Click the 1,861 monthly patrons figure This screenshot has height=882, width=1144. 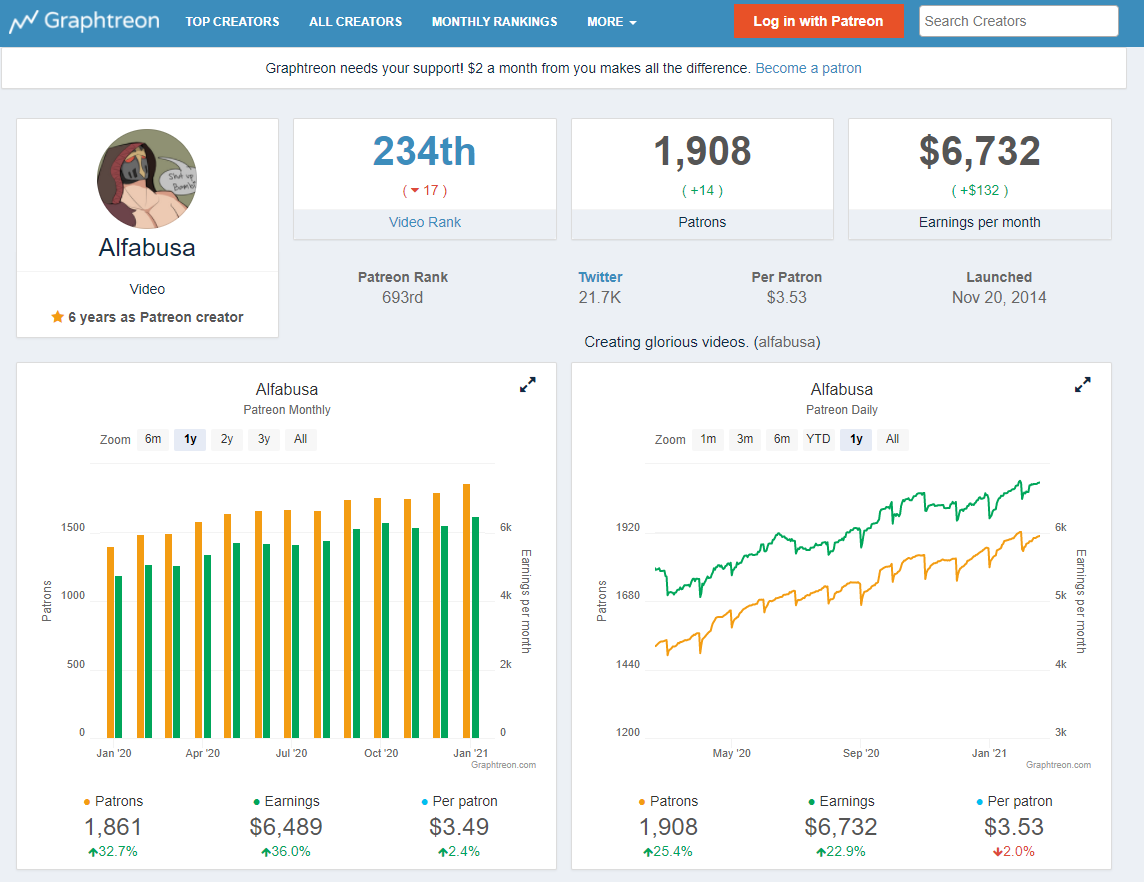point(113,827)
